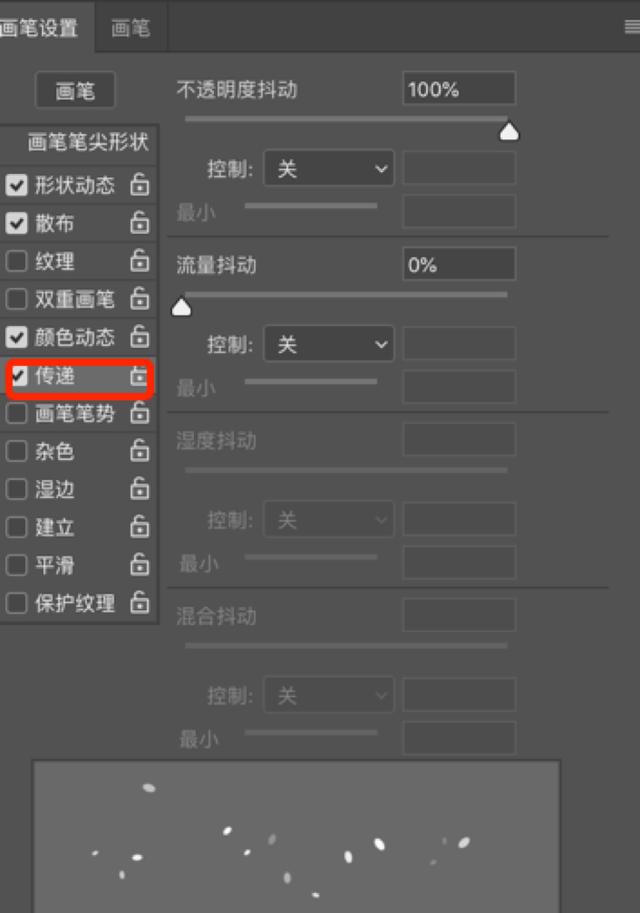Select 画笔笔尖形状 option

click(x=87, y=141)
